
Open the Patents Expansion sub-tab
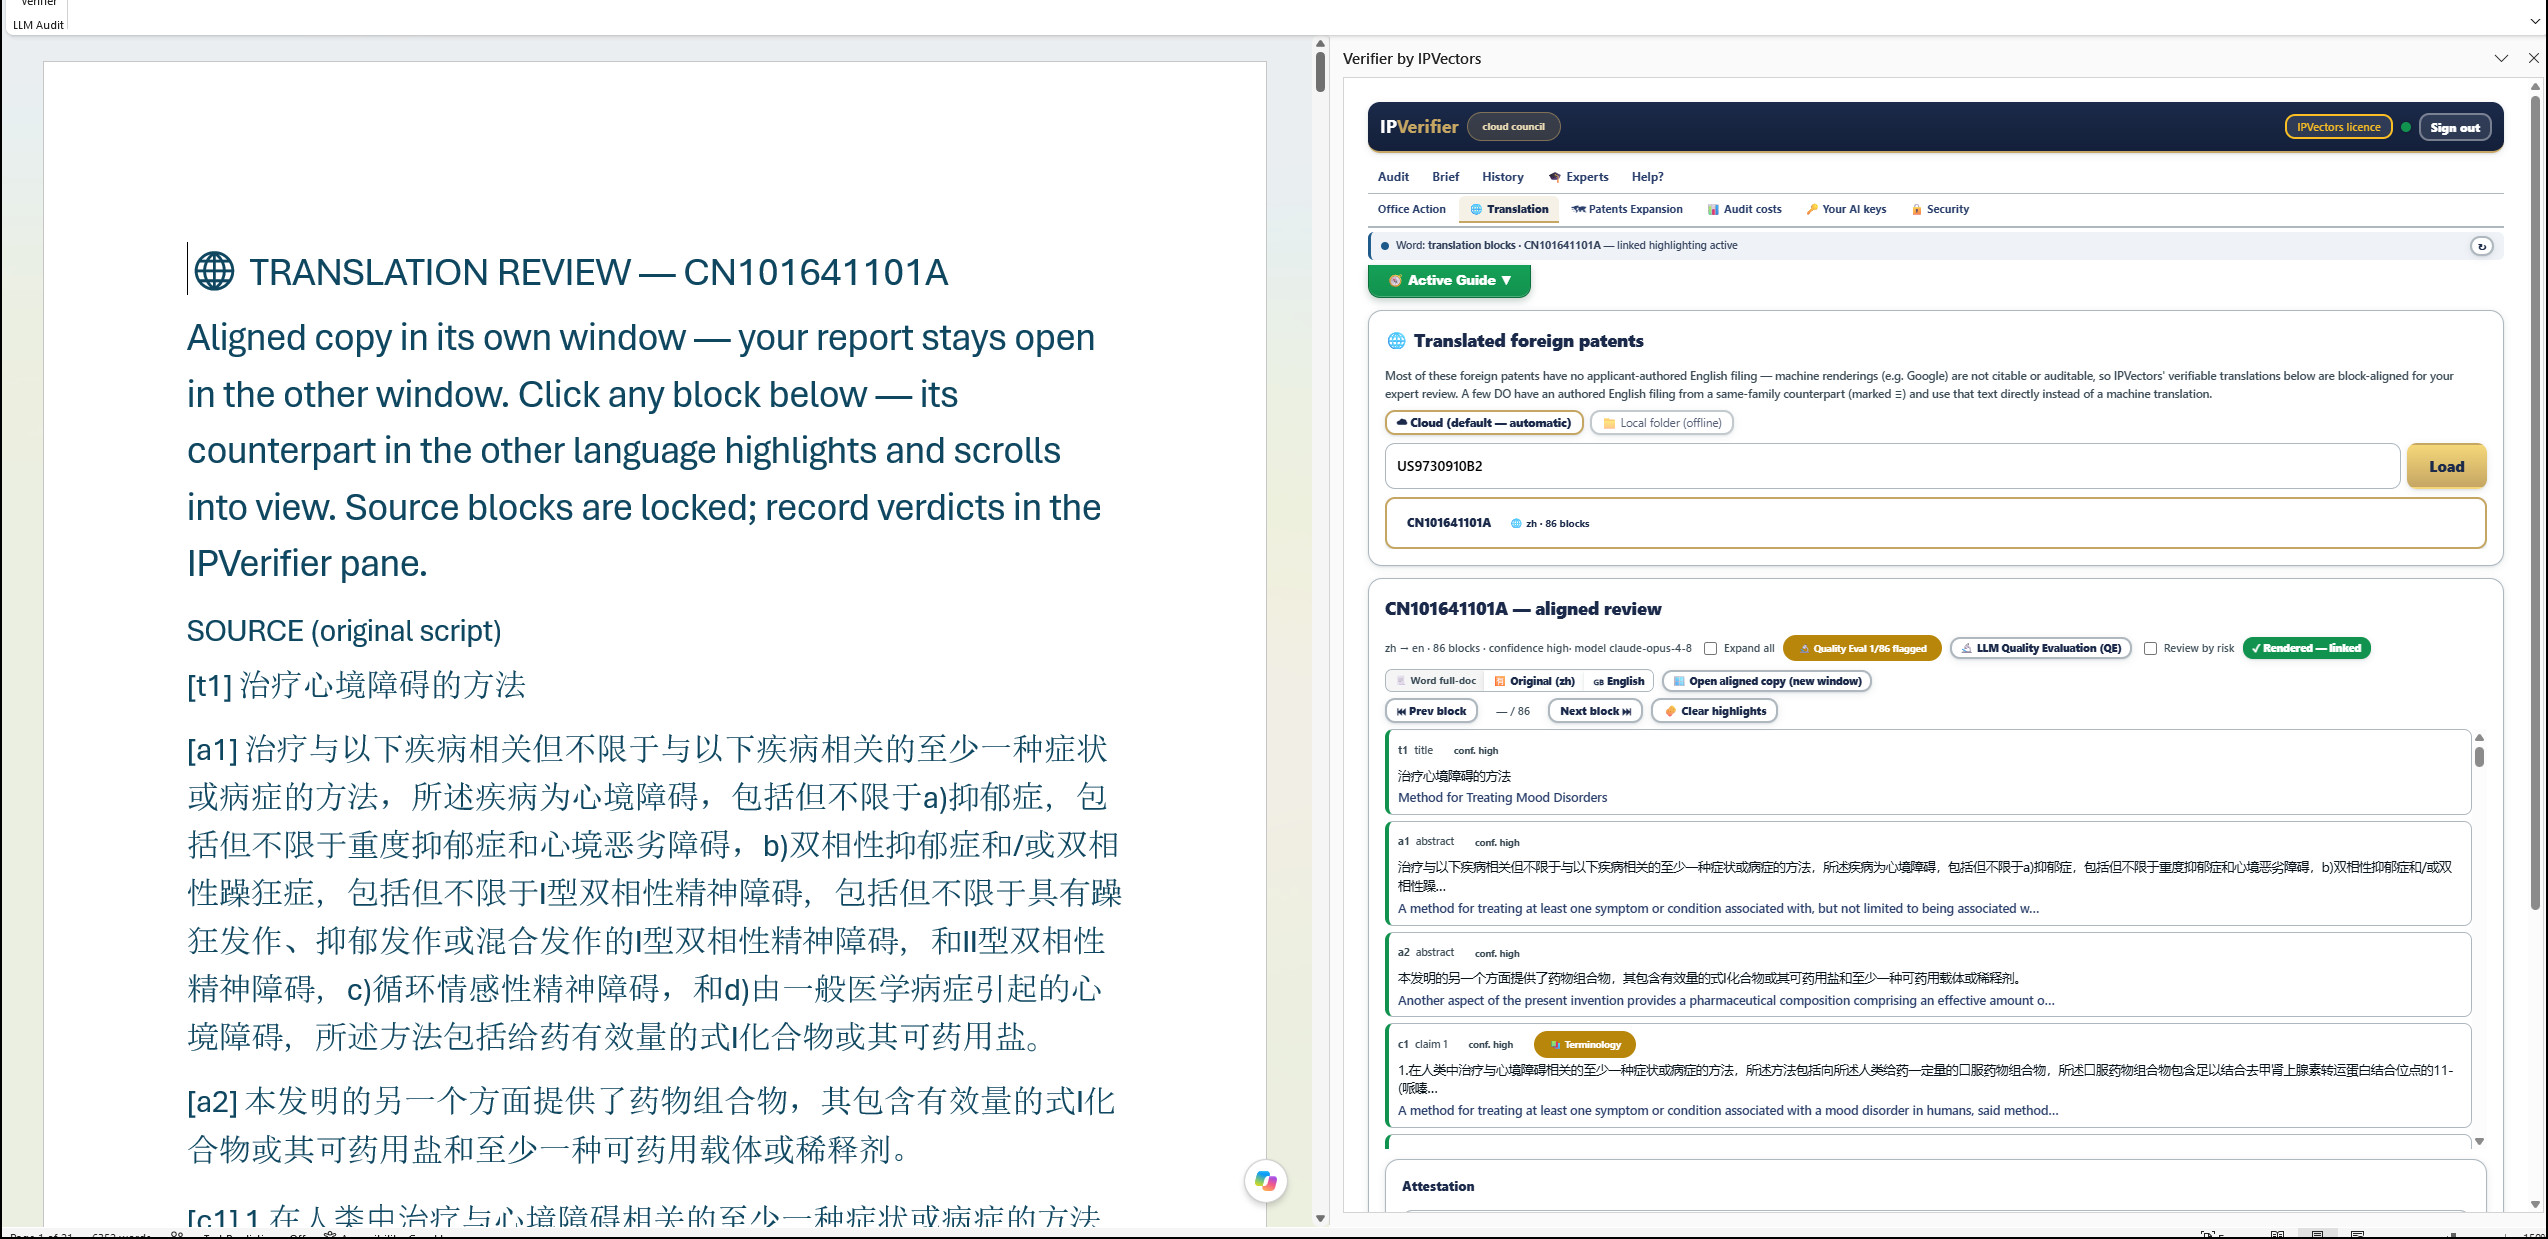[1627, 209]
